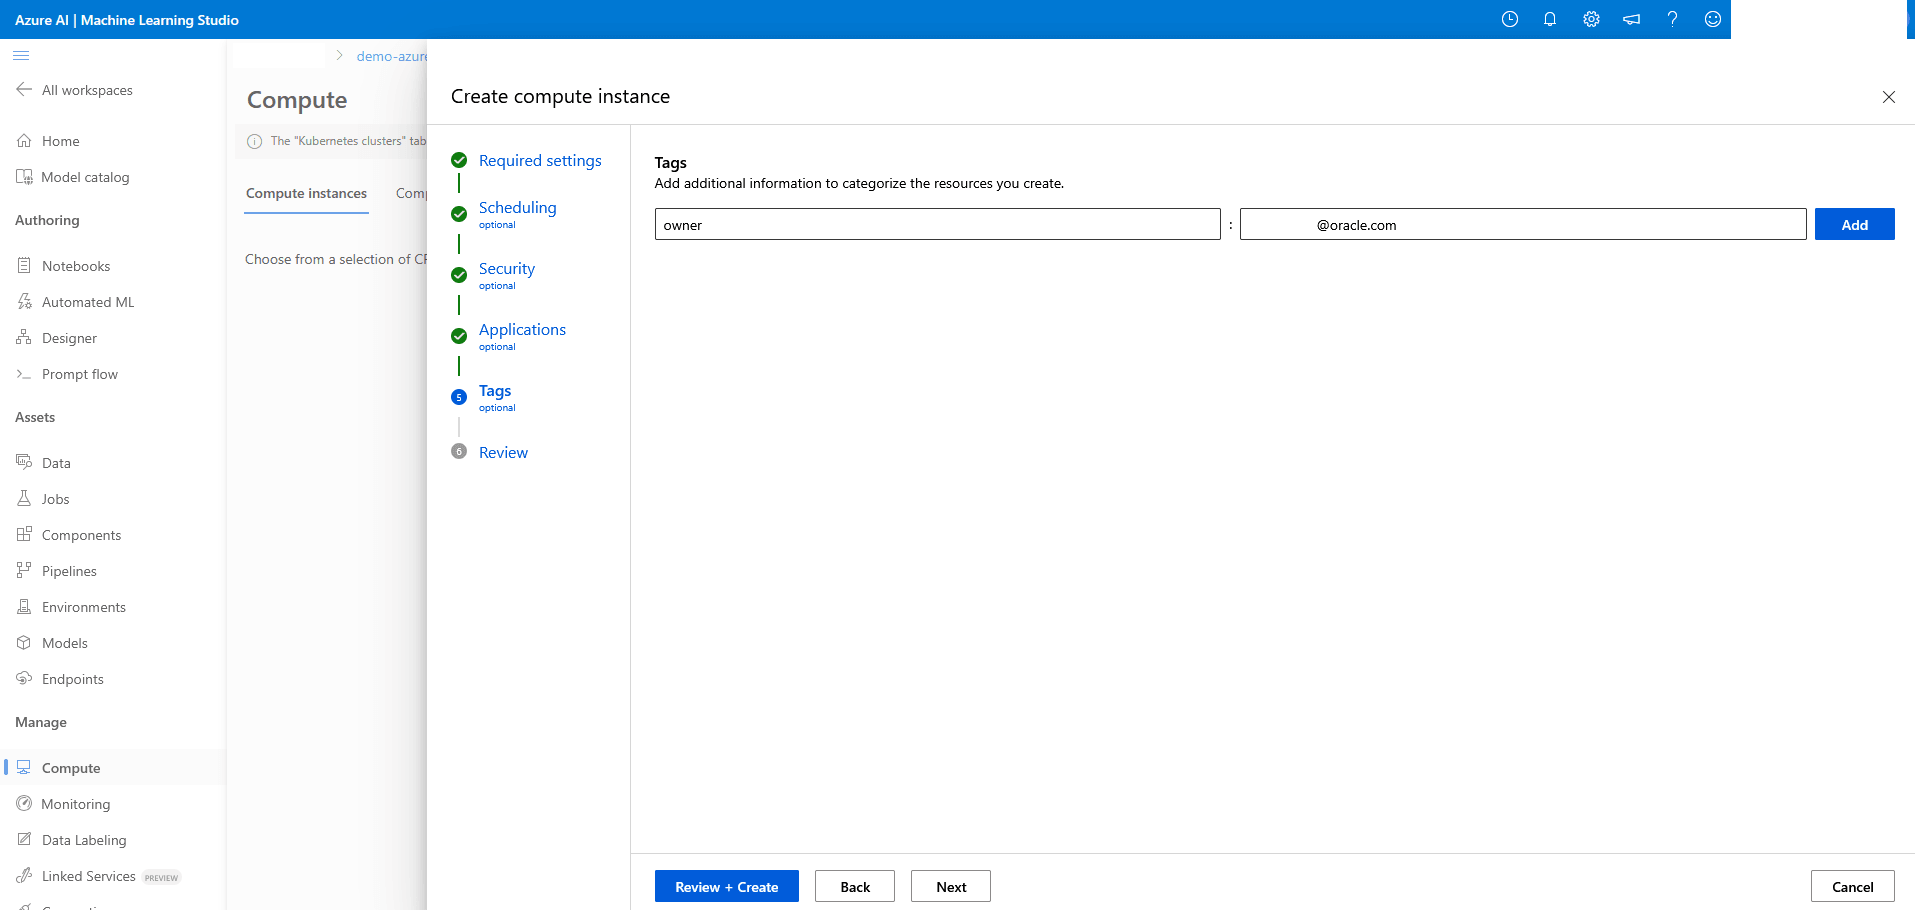Screen dimensions: 1915x910
Task: Open Prompt flow
Action: coord(79,373)
